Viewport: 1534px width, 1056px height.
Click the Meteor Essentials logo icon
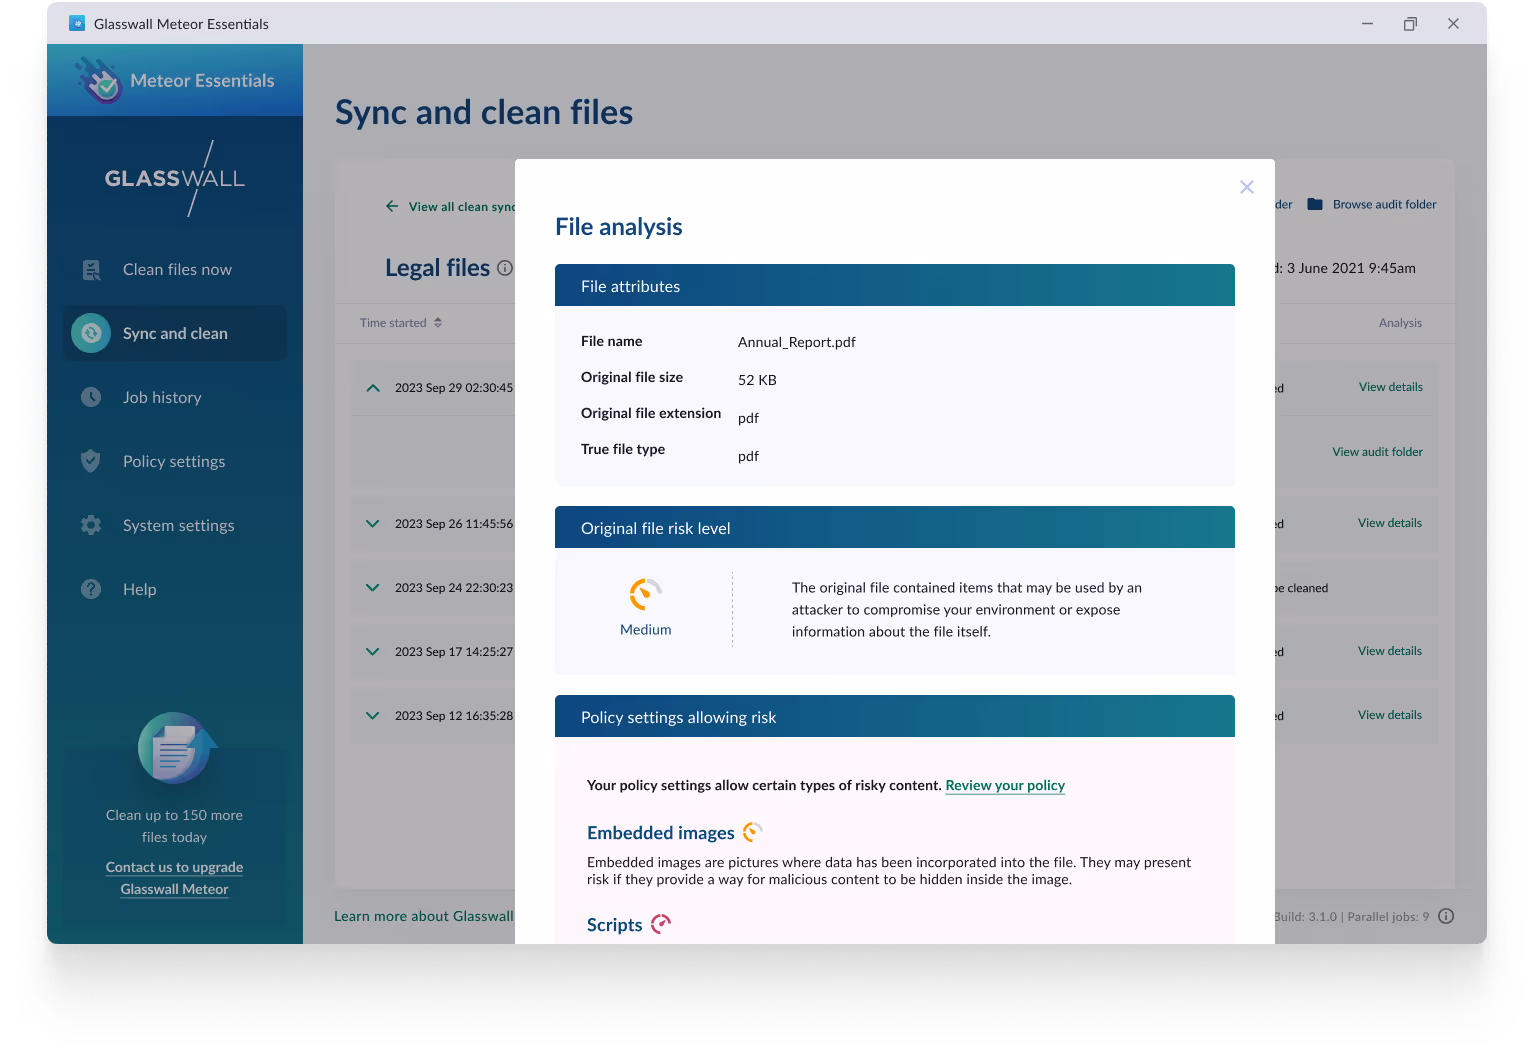point(98,80)
